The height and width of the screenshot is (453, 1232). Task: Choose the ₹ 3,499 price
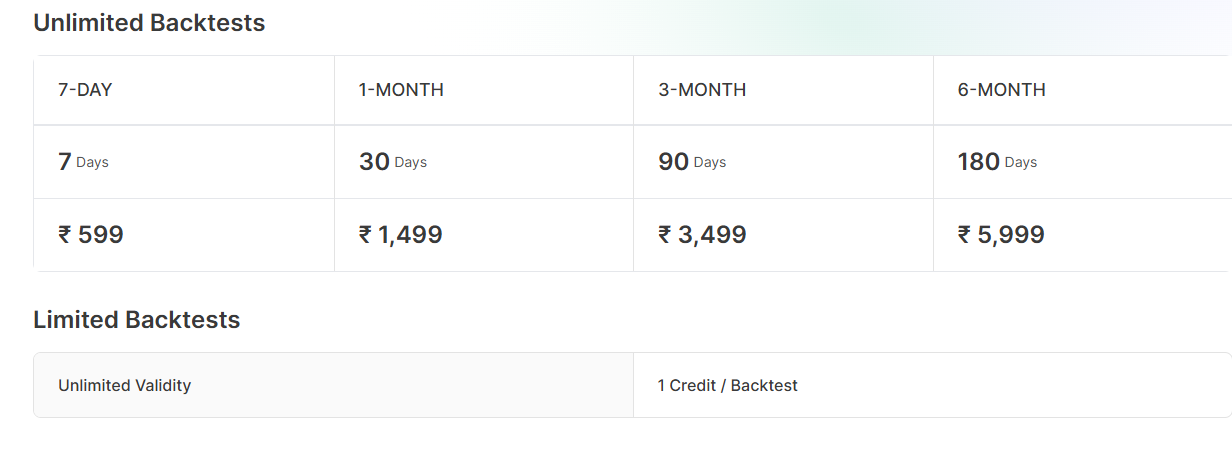tap(702, 235)
